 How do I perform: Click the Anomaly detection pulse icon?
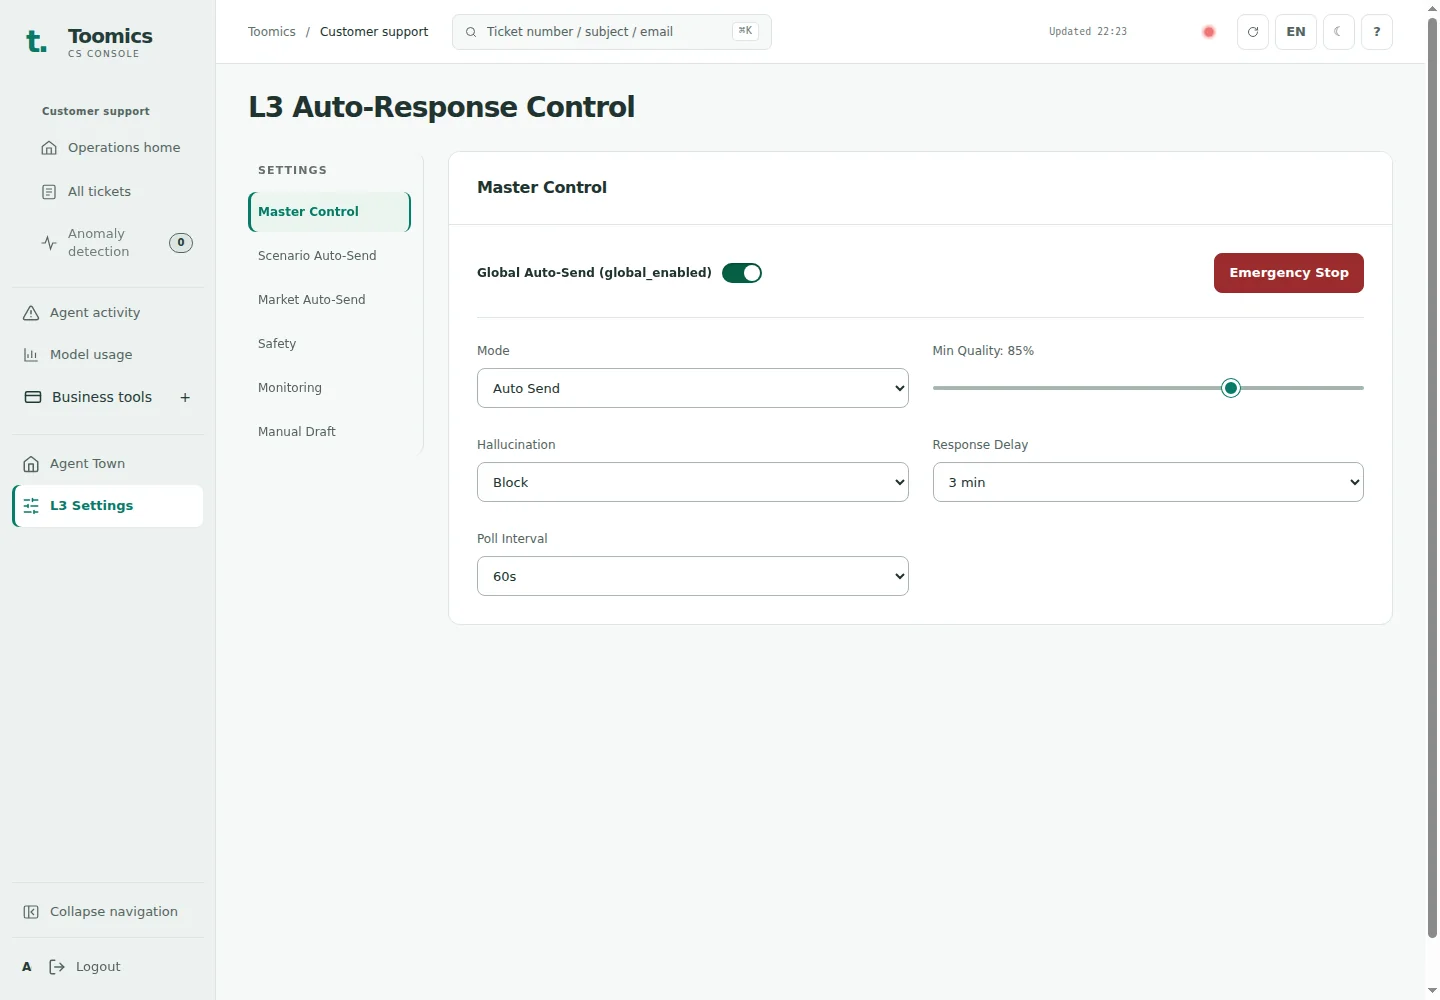pos(49,243)
